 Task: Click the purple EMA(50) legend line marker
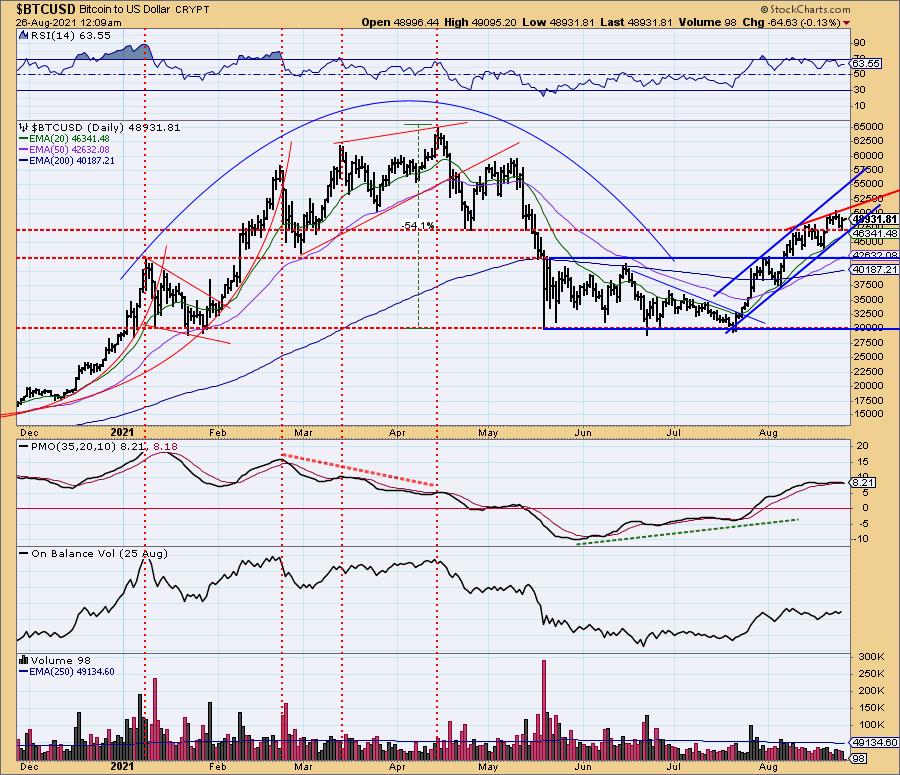point(24,150)
